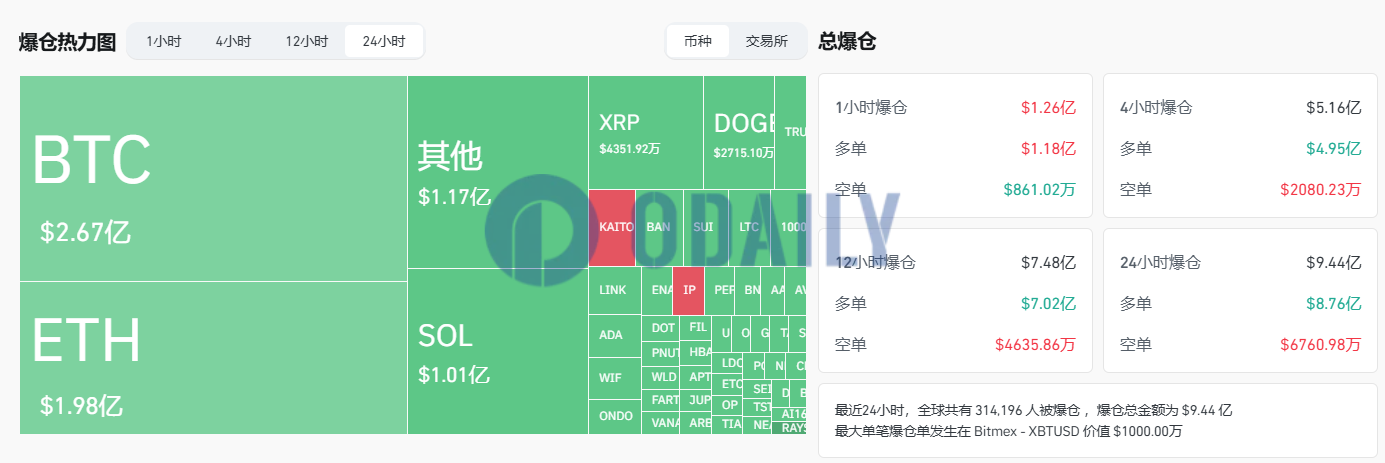Viewport: 1385px width, 463px height.
Task: Click the short liquidation value $2080.23万
Action: click(x=1321, y=189)
